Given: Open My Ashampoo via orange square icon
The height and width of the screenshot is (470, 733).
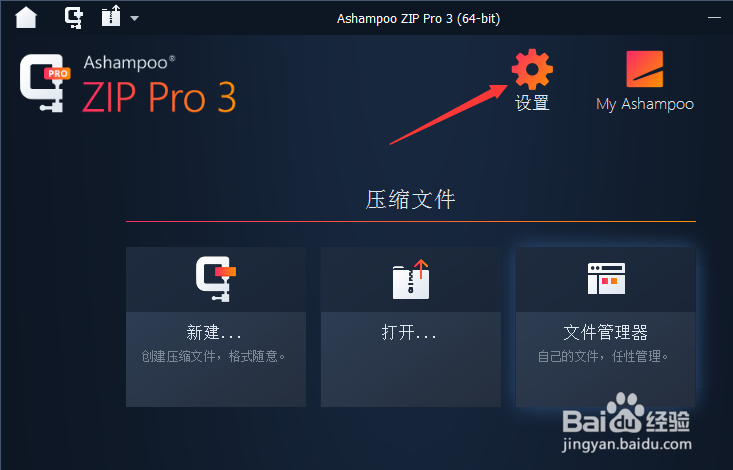Looking at the screenshot, I should [645, 69].
